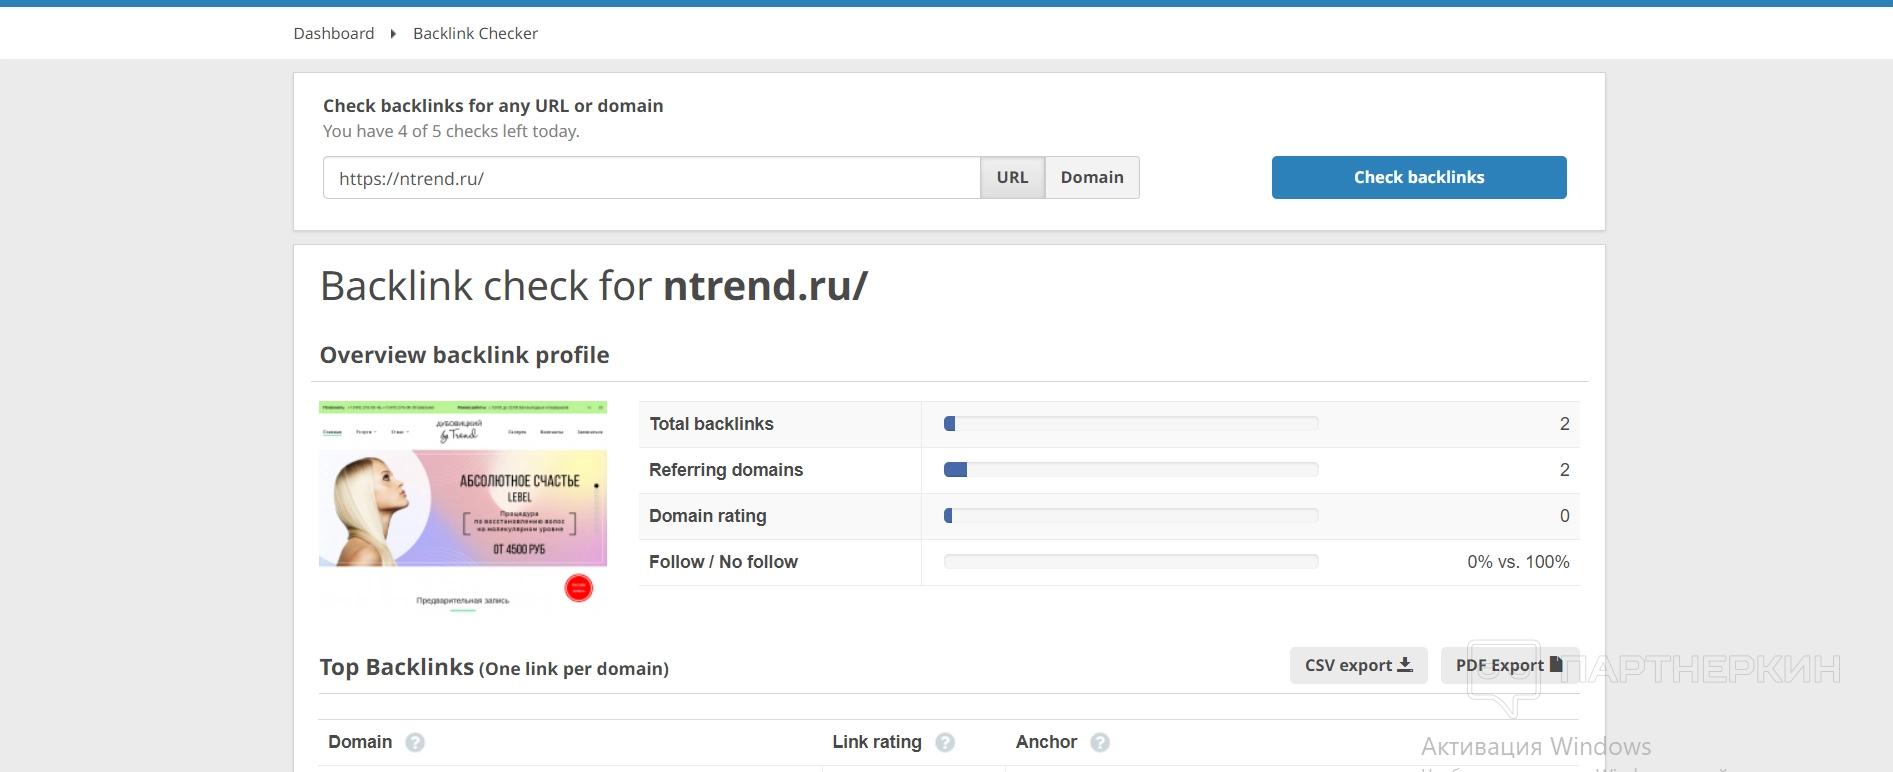Screen dimensions: 1893x772
Task: Open the Backlink Checker breadcrumb
Action: click(475, 33)
